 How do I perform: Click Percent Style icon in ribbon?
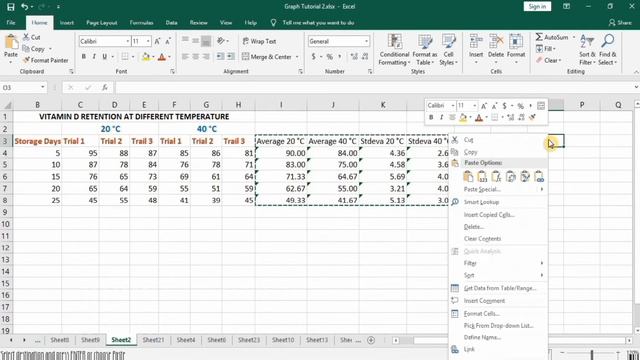(x=329, y=57)
